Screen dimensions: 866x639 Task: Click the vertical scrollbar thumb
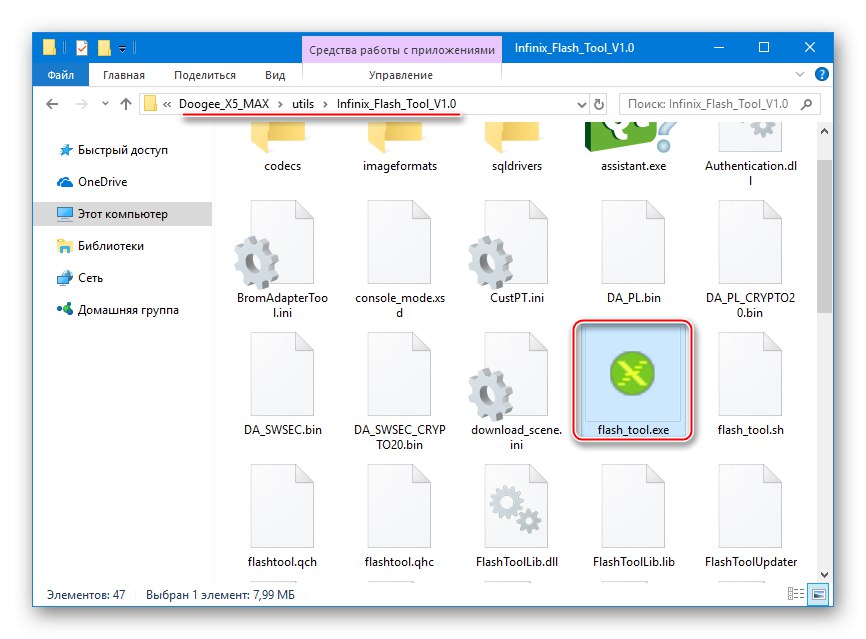pyautogui.click(x=824, y=236)
